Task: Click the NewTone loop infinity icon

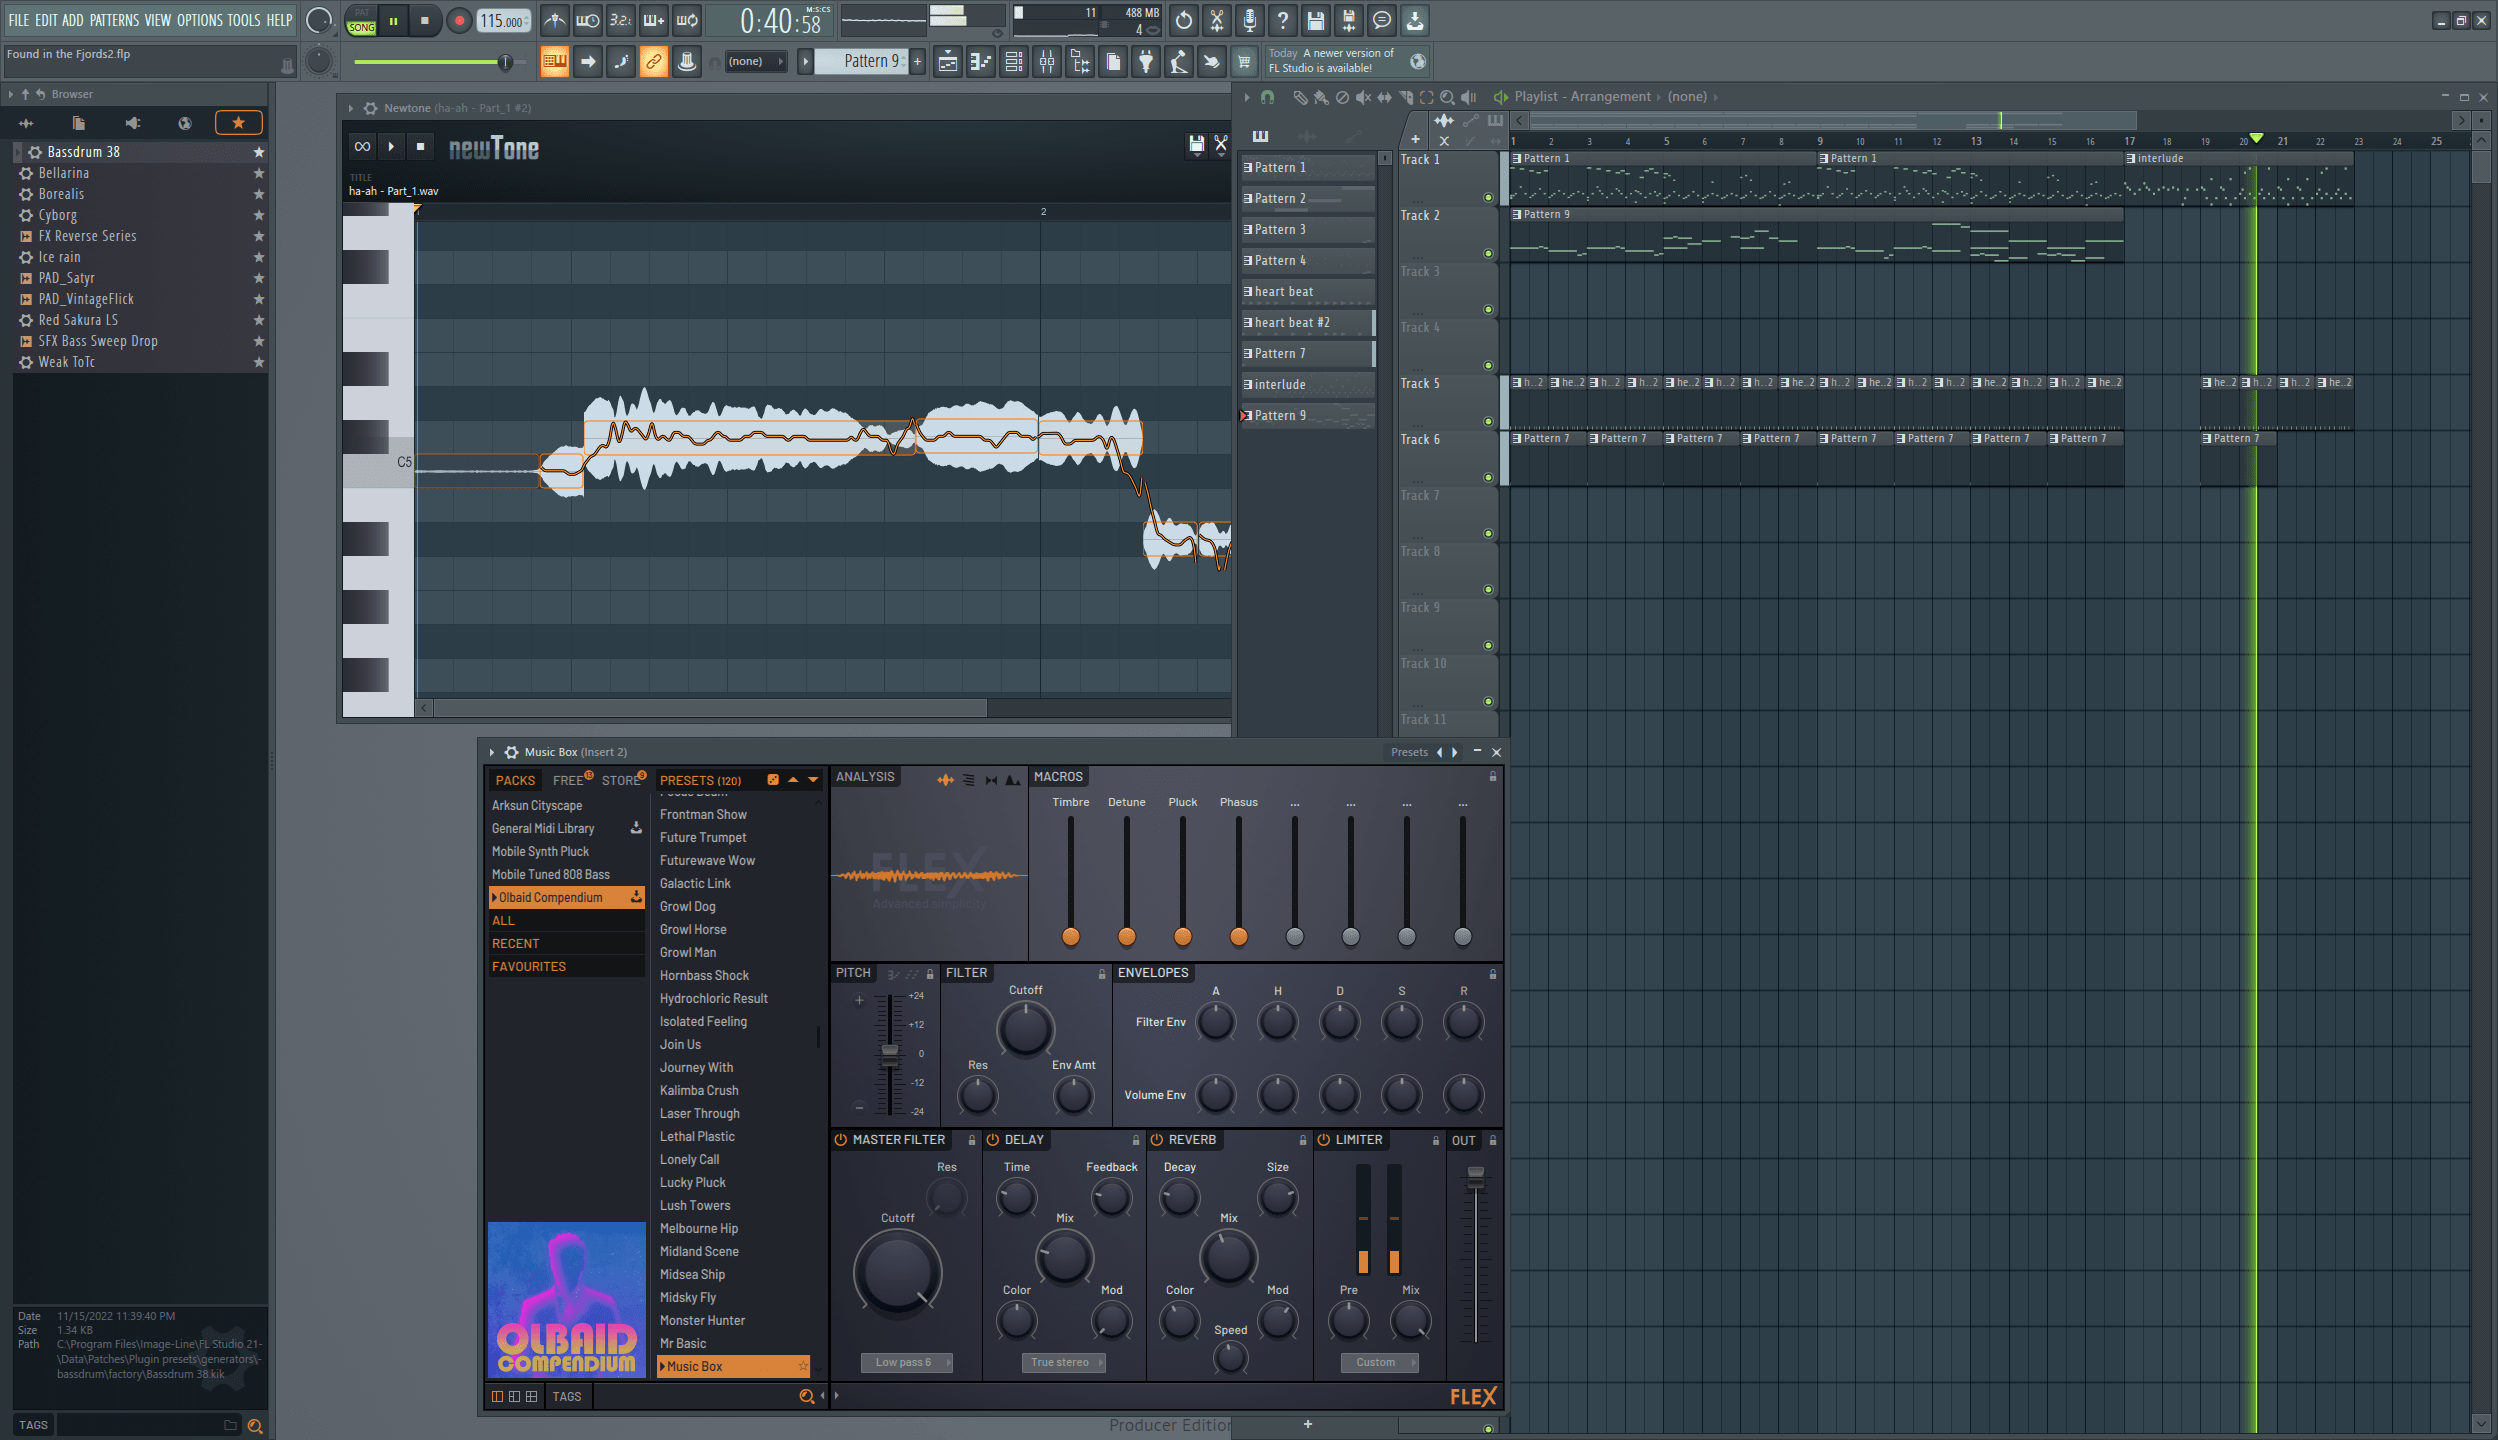Action: (x=362, y=146)
